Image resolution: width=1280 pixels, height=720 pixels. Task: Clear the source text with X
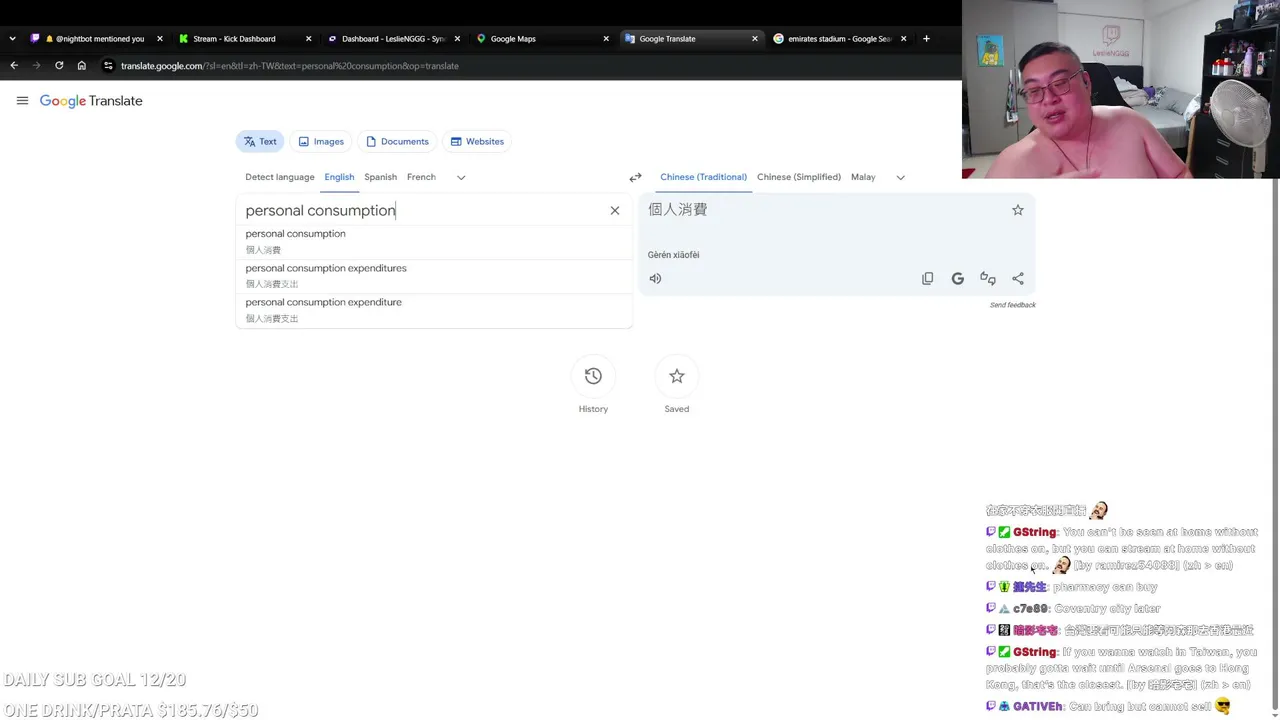615,210
